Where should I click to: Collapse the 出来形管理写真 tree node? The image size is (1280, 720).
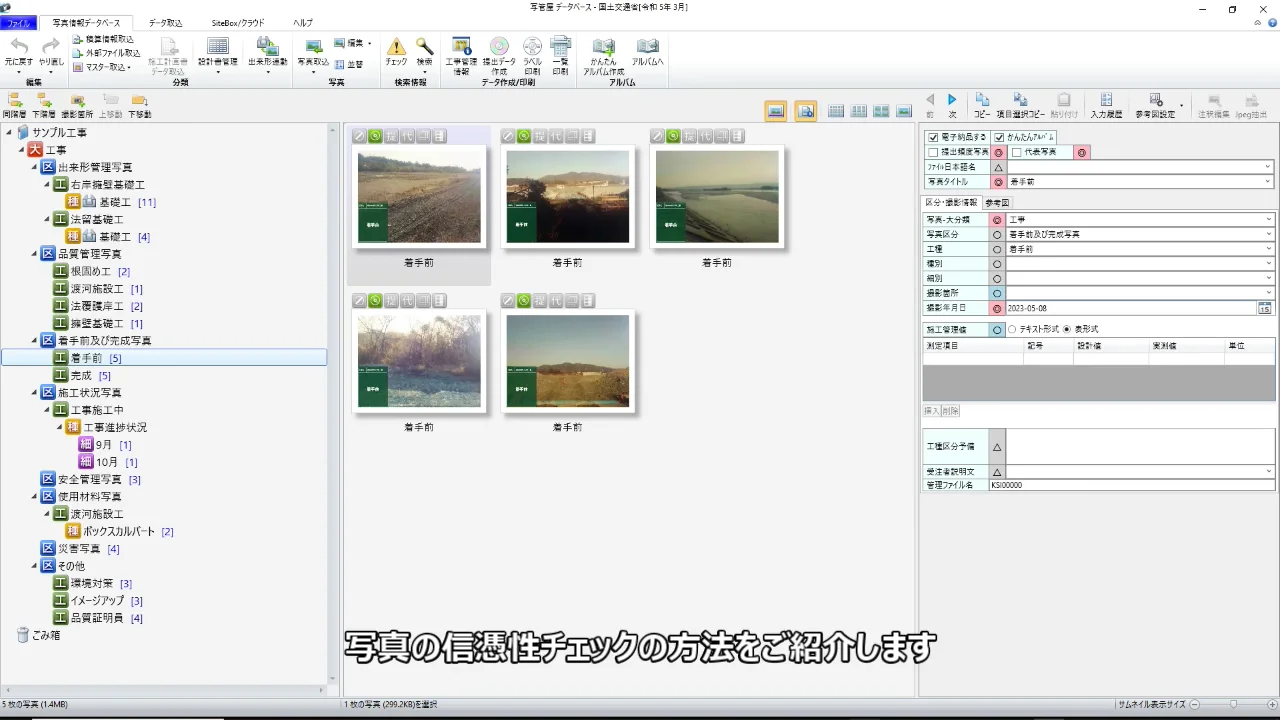(x=34, y=167)
